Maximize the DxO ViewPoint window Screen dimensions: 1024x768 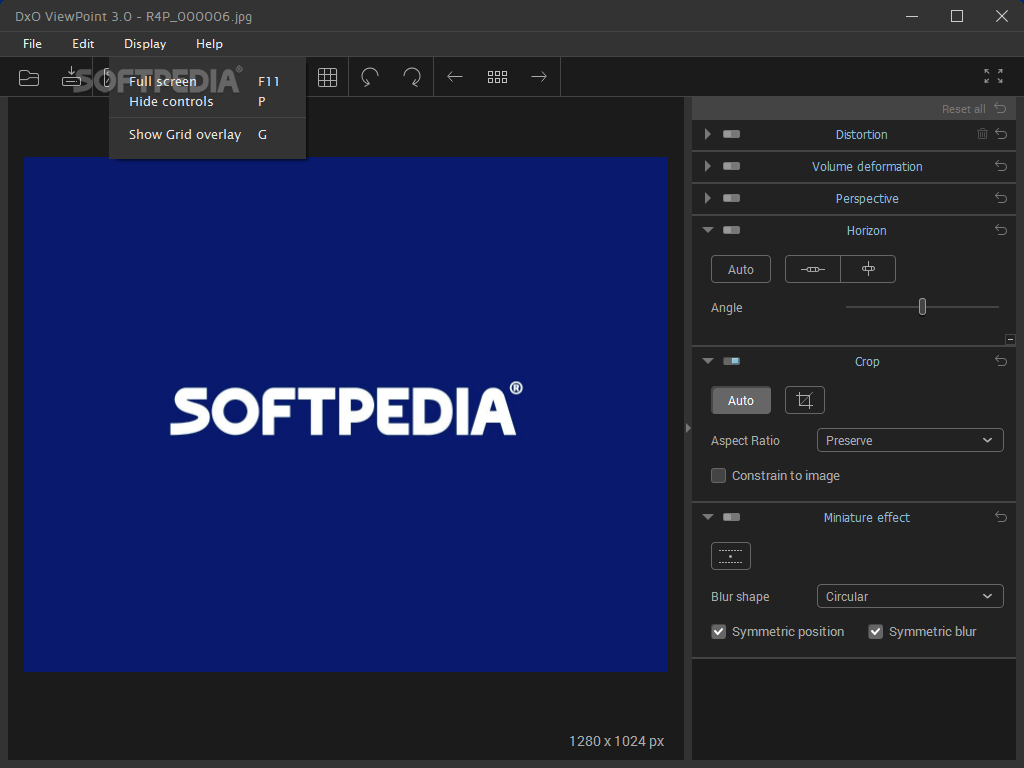point(957,16)
